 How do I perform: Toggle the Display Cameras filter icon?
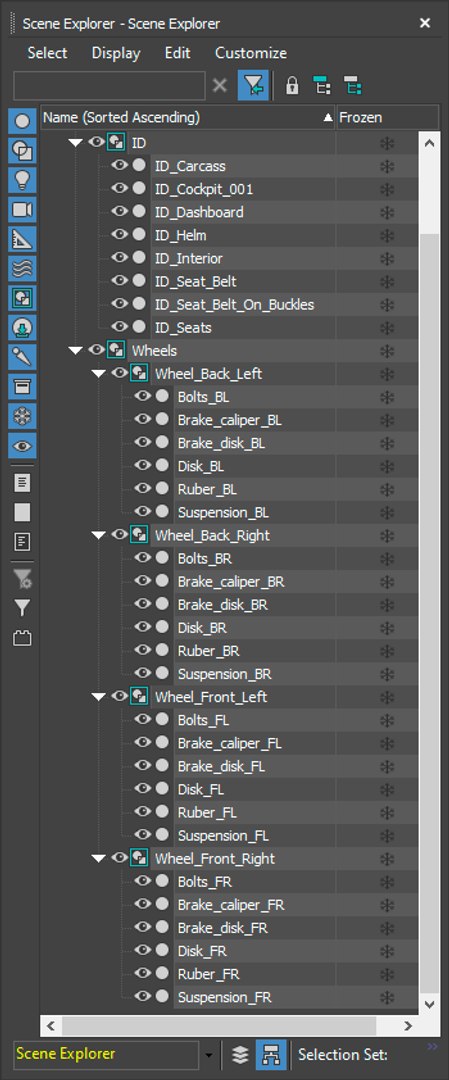[22, 209]
